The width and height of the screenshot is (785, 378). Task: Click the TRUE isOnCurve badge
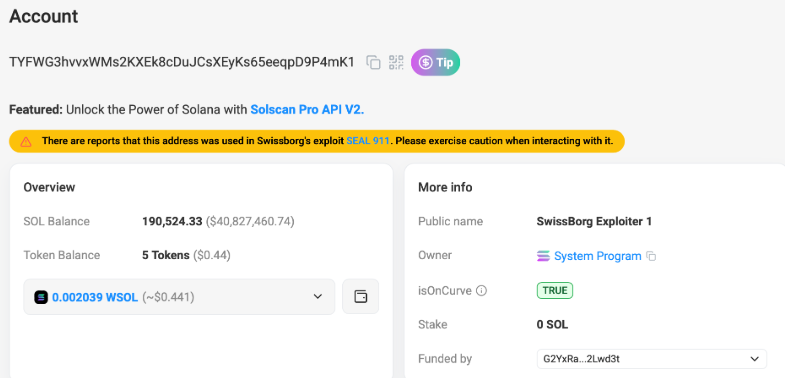(x=555, y=290)
